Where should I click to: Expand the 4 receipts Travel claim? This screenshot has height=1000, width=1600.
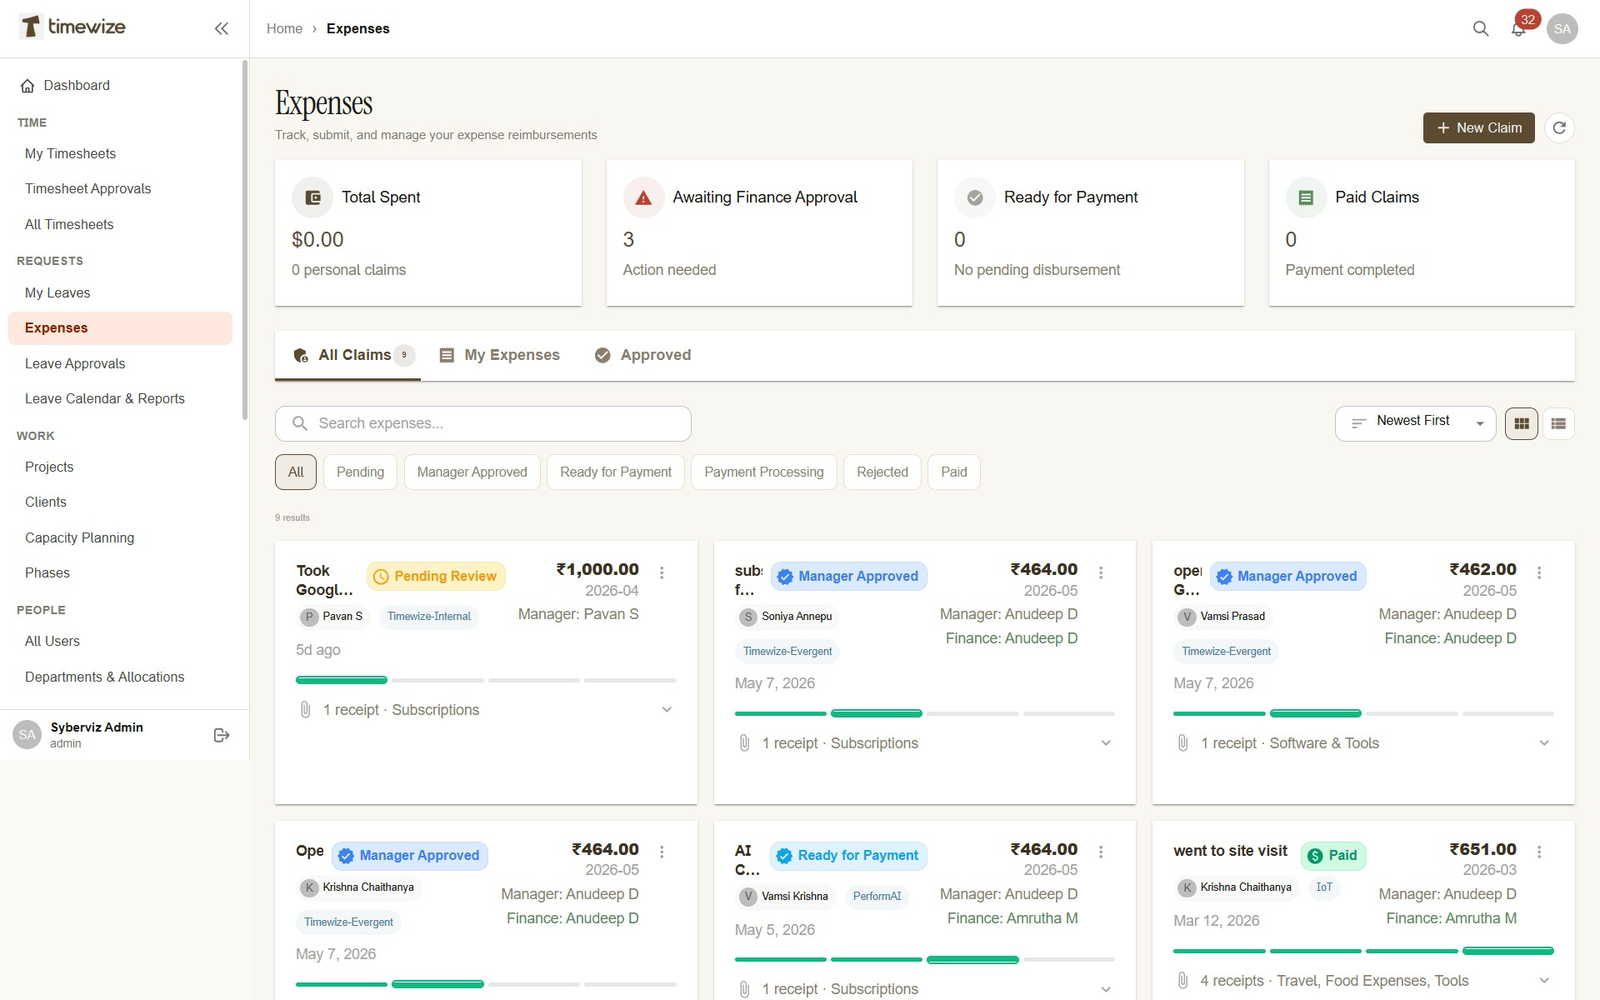(x=1544, y=981)
